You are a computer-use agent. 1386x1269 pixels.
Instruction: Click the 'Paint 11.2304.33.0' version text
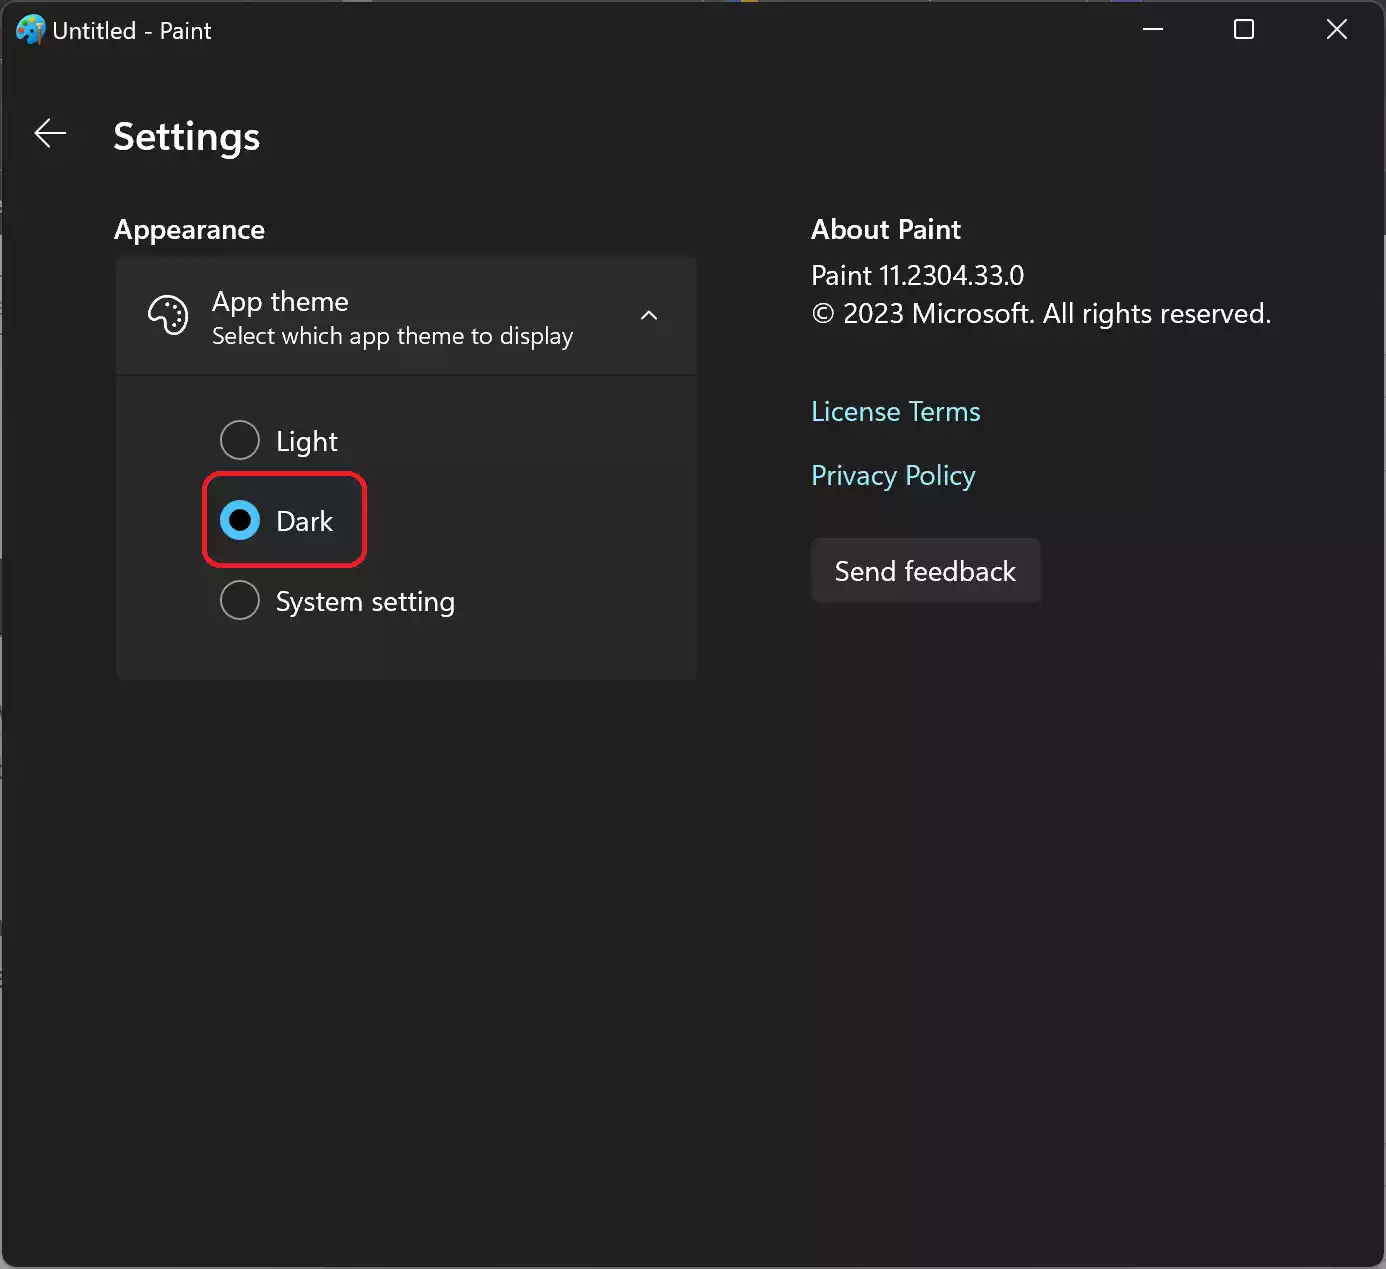(x=918, y=275)
